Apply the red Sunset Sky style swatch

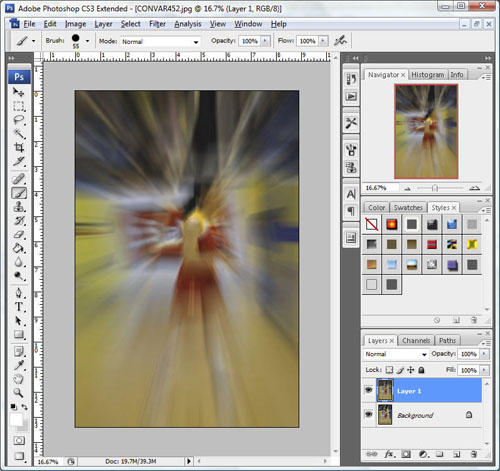tap(392, 224)
